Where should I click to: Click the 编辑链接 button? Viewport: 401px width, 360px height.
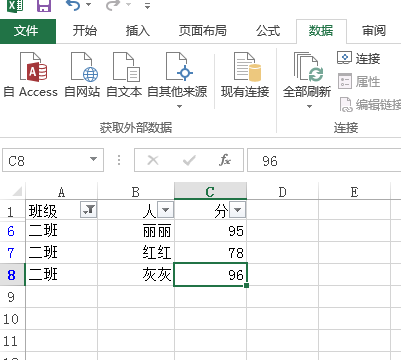pos(370,105)
